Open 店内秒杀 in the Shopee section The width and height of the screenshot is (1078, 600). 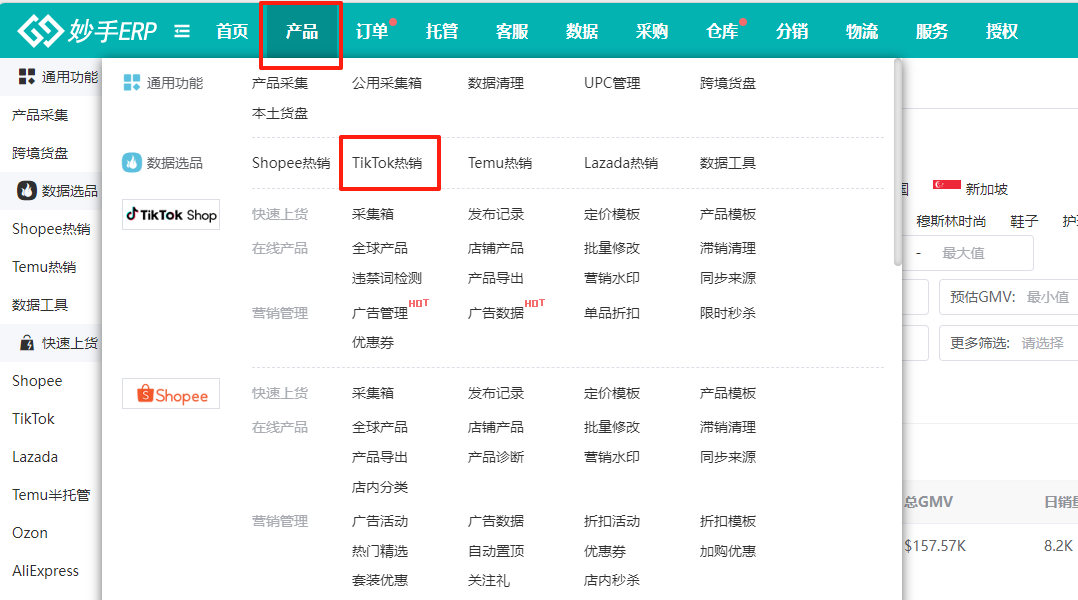click(612, 580)
